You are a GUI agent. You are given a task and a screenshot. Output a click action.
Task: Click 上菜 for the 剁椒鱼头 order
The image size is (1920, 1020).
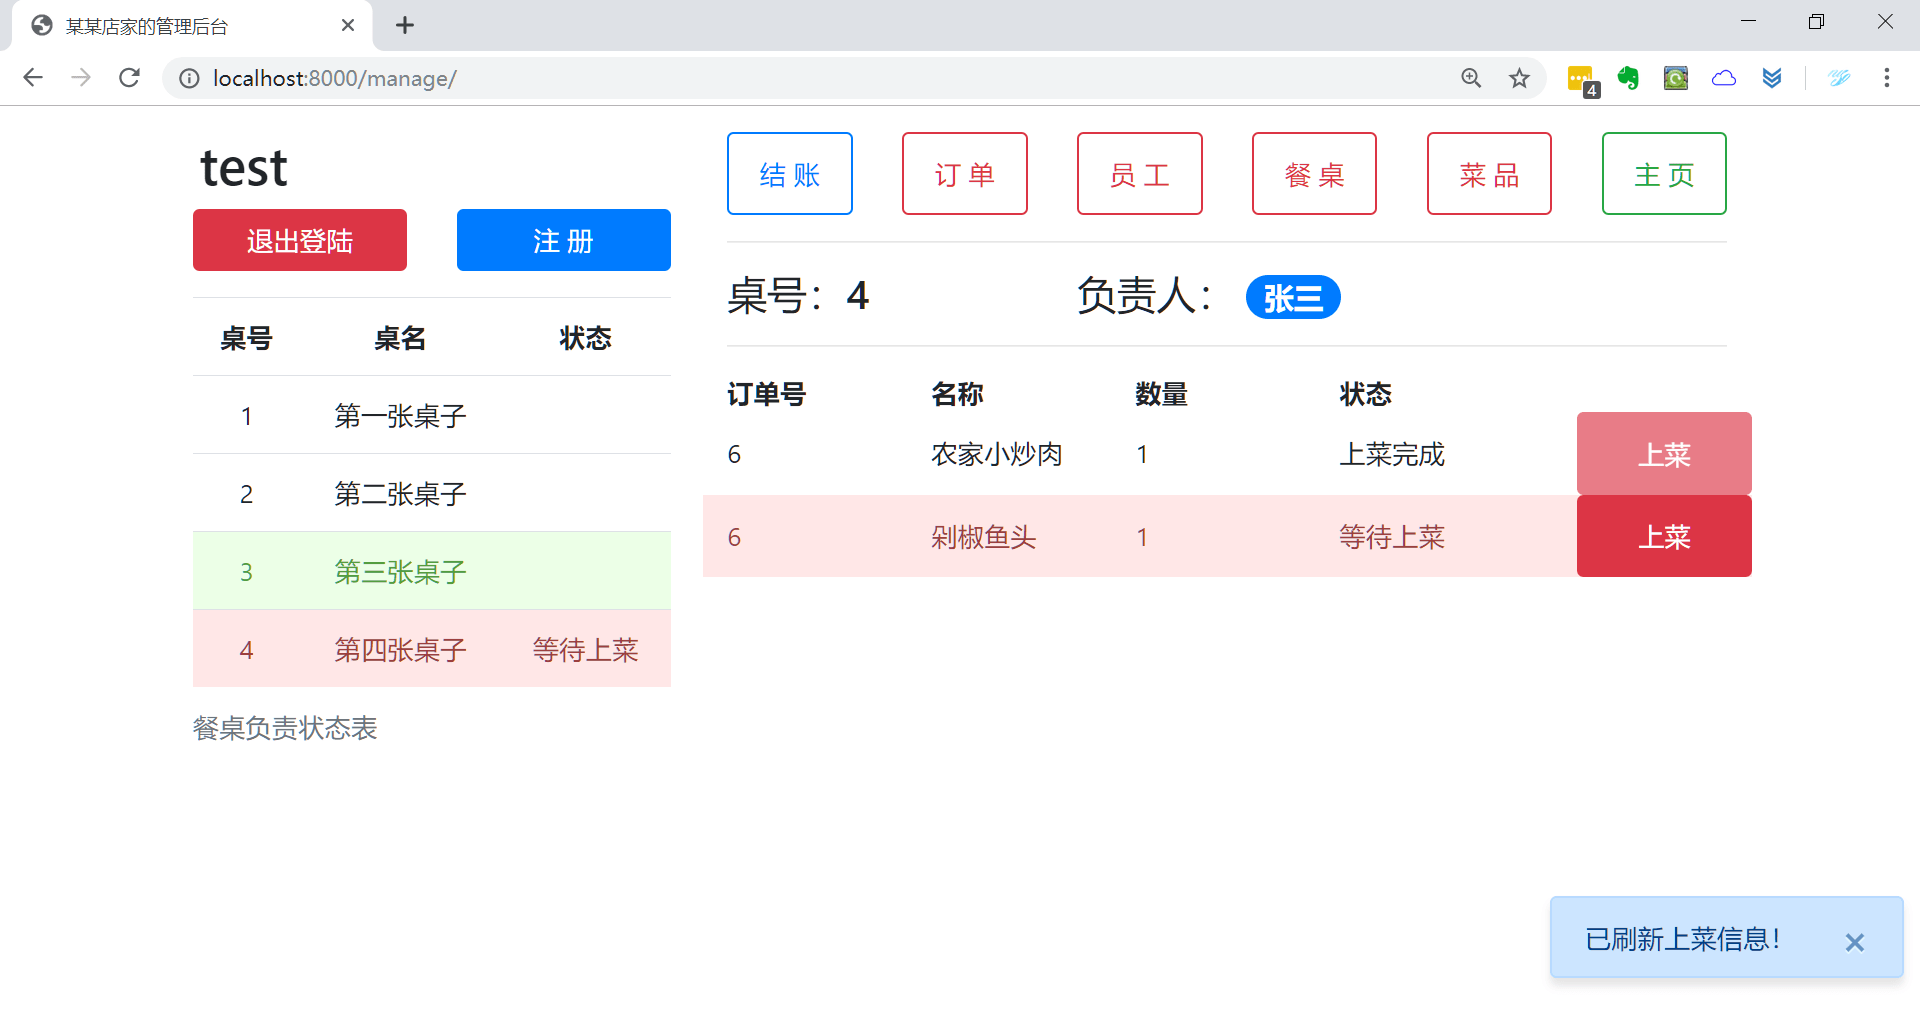[1663, 536]
